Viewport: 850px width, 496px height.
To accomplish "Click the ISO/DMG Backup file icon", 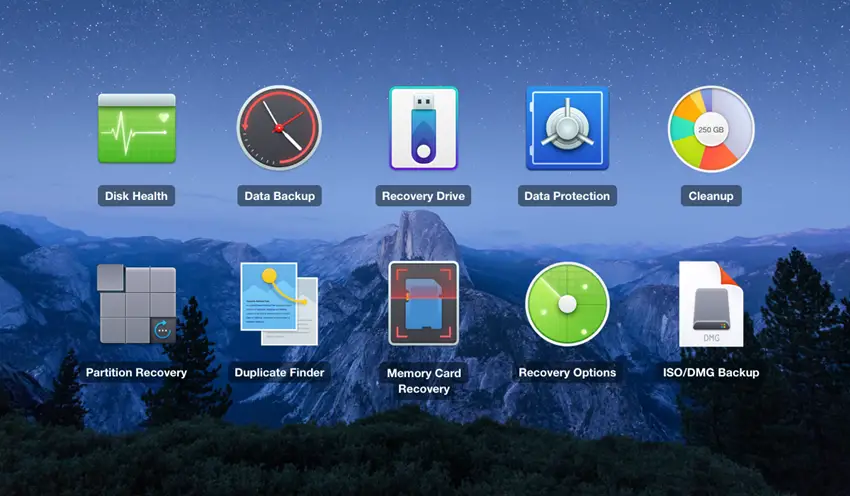I will pos(711,304).
